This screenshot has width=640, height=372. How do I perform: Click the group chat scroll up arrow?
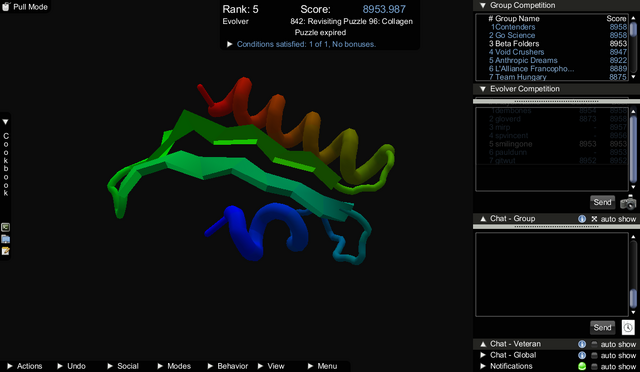(x=633, y=237)
